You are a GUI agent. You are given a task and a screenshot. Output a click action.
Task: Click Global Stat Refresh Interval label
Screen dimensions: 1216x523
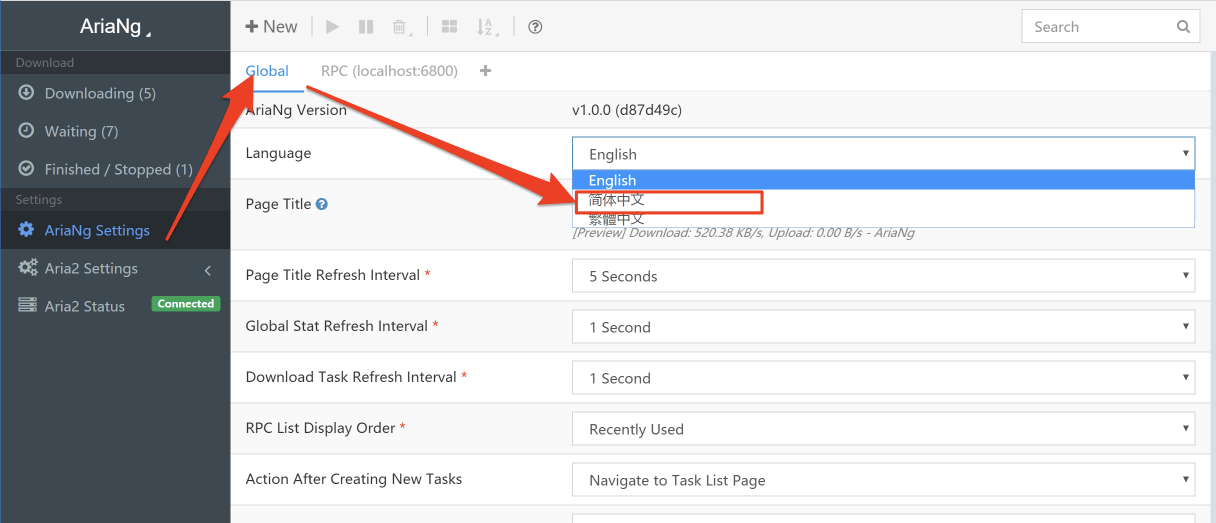pyautogui.click(x=336, y=326)
